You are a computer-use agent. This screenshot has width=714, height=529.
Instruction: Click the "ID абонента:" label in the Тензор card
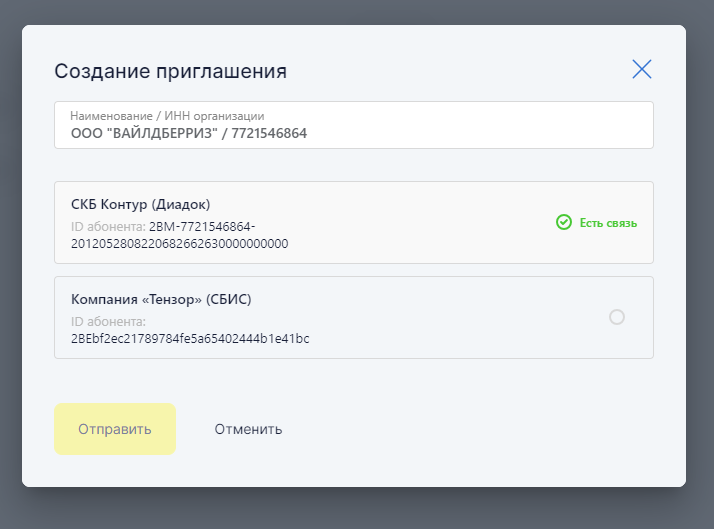click(x=108, y=321)
